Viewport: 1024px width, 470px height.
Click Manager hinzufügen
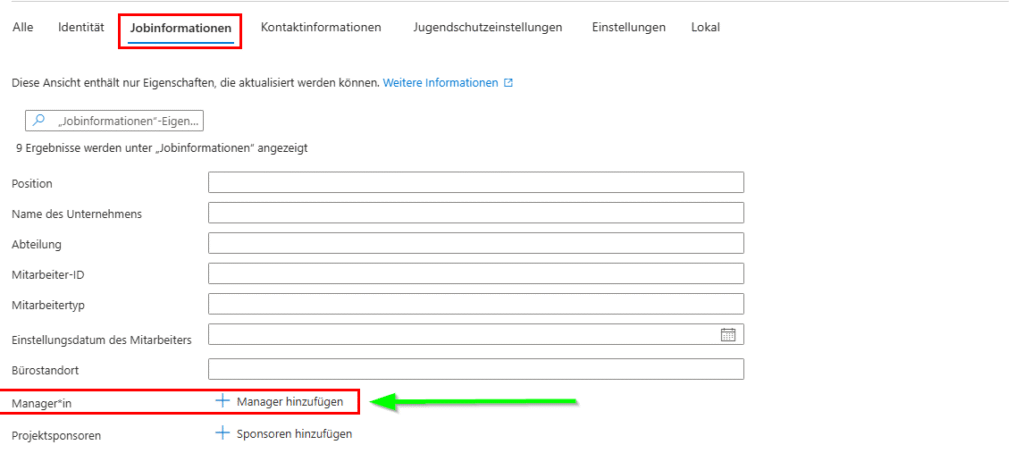pos(285,401)
